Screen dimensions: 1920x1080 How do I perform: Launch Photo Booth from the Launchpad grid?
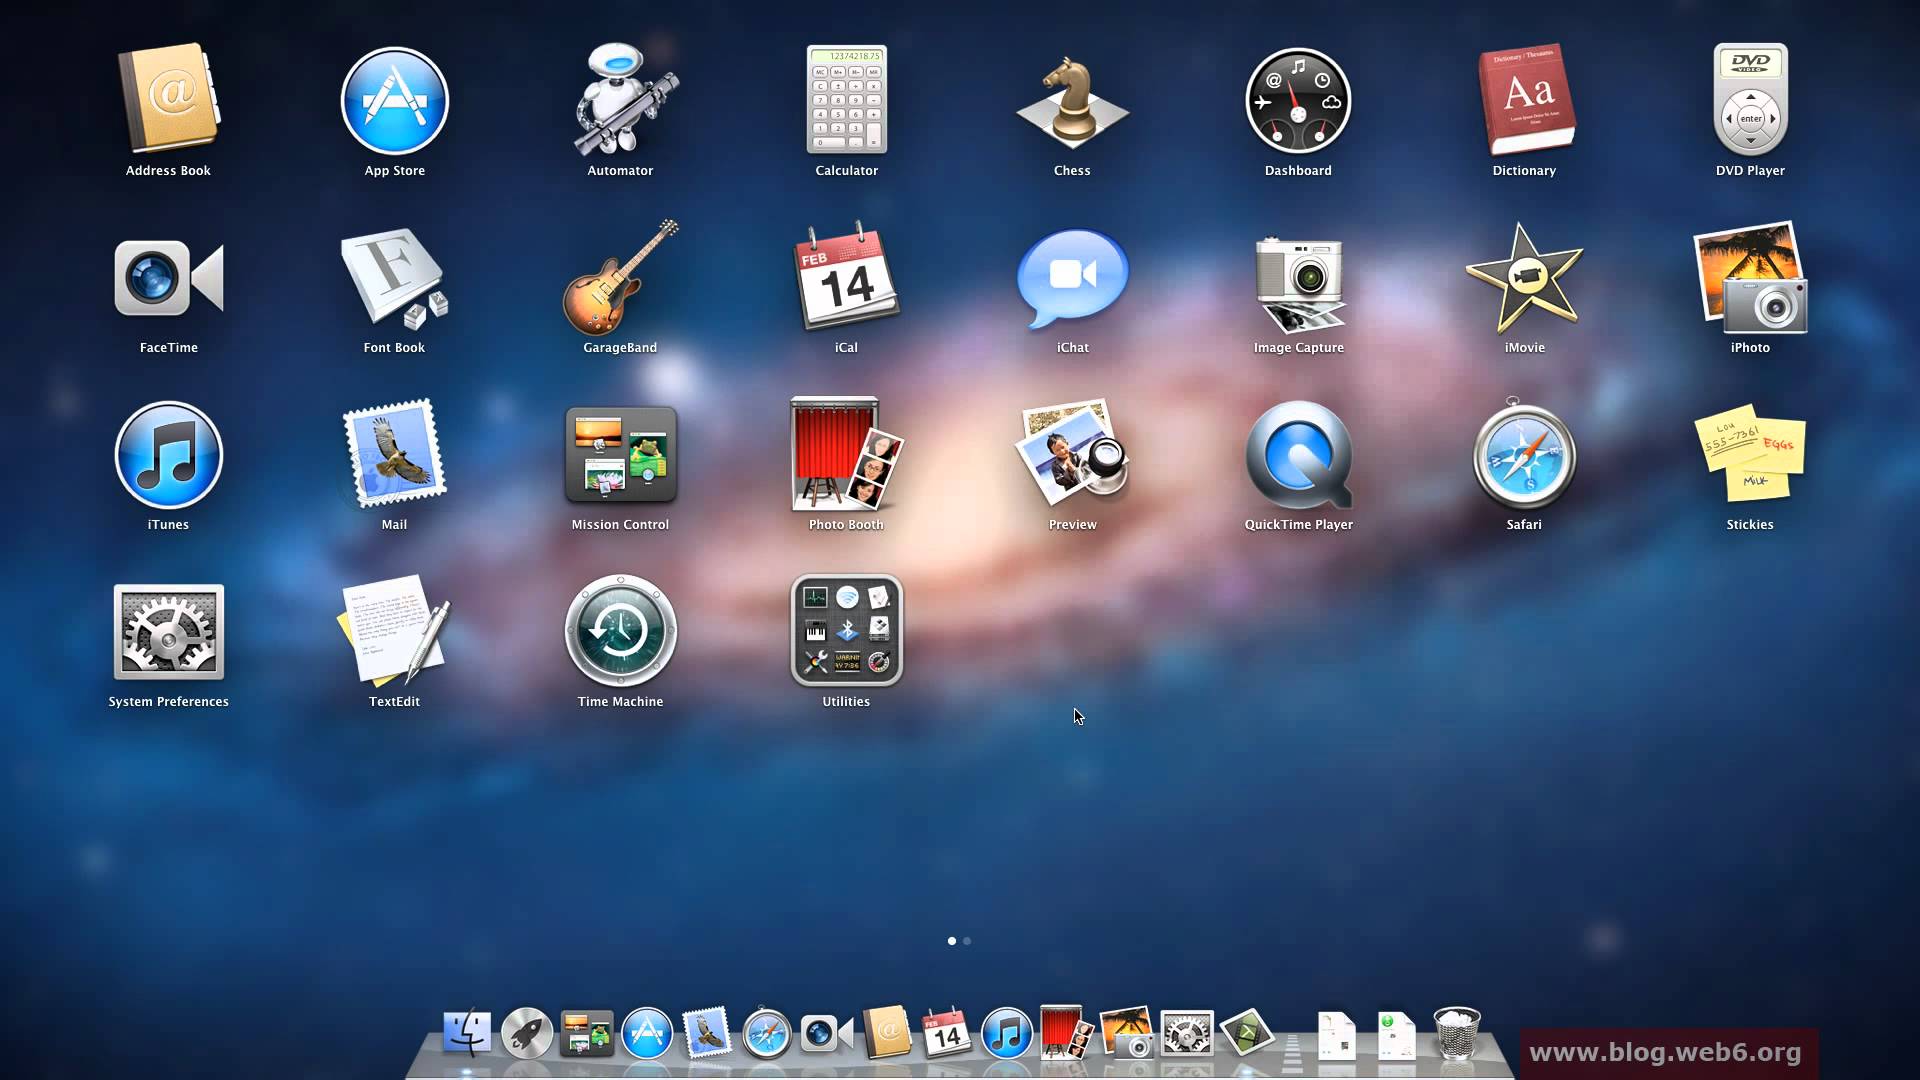tap(846, 455)
